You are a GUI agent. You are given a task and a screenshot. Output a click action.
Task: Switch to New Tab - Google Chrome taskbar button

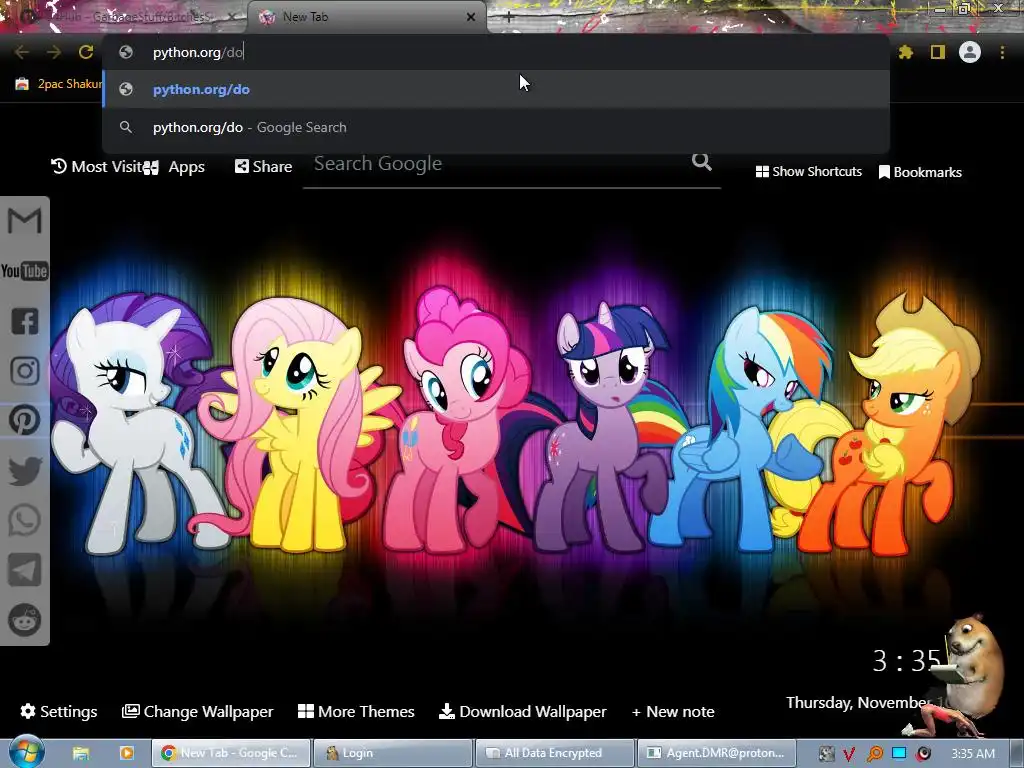coord(231,753)
